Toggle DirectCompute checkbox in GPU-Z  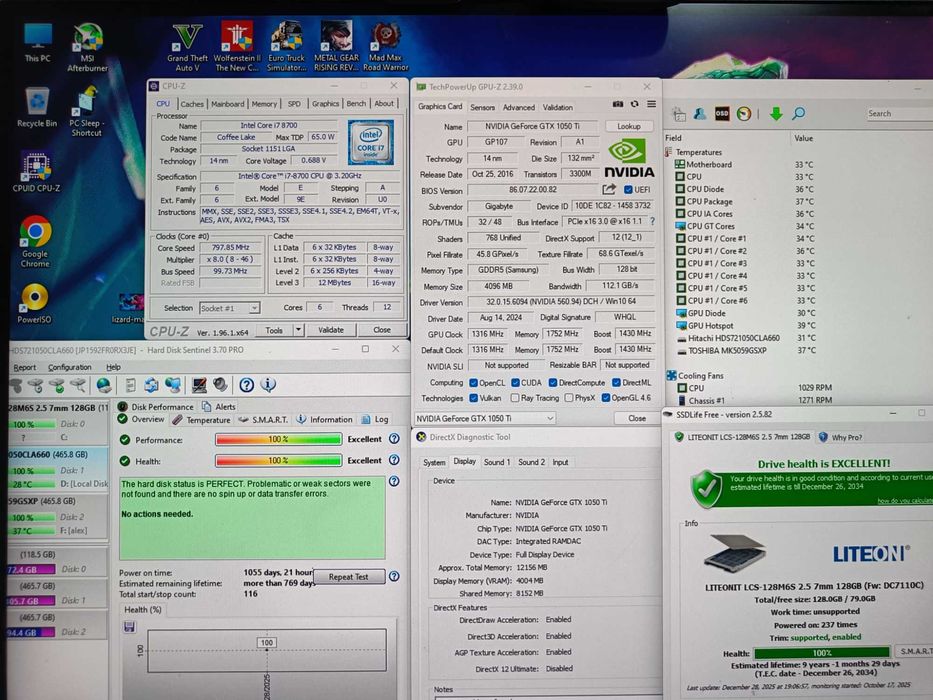tap(553, 383)
